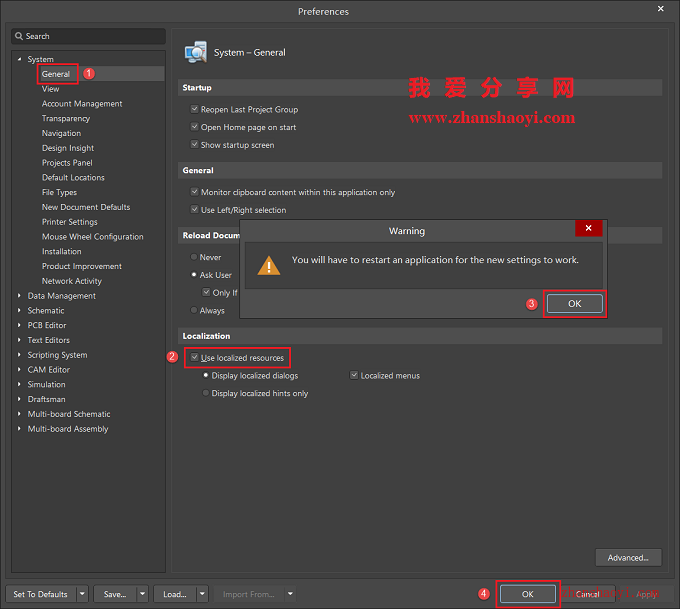The height and width of the screenshot is (609, 680).
Task: Click Set To Defaults button
Action: tap(41, 594)
